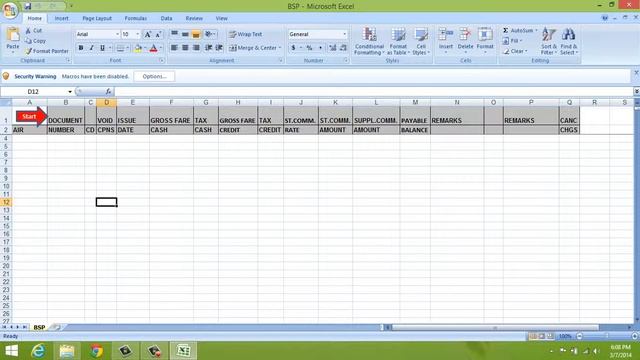Toggle Middle Align
This screenshot has height=360, width=640.
[x=185, y=34]
